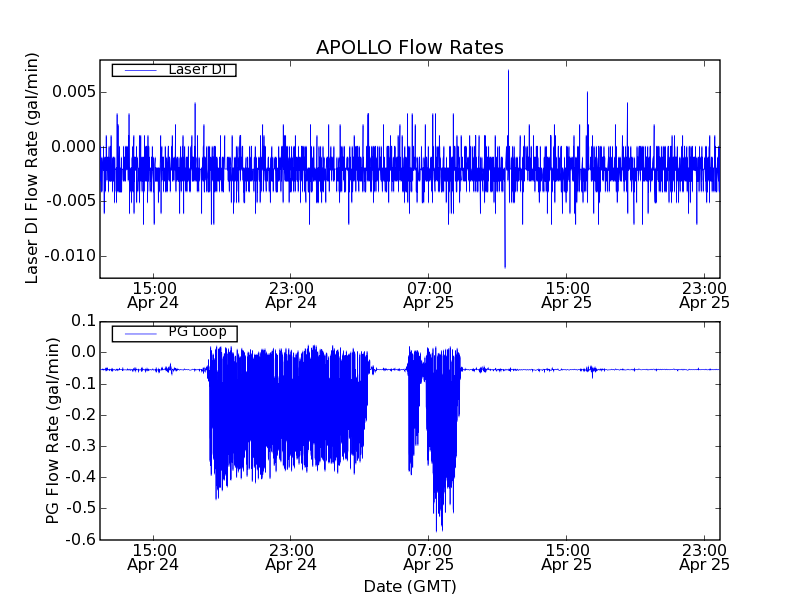Click the 0.000 tick label on top plot
800x600 pixels.
pyautogui.click(x=74, y=147)
